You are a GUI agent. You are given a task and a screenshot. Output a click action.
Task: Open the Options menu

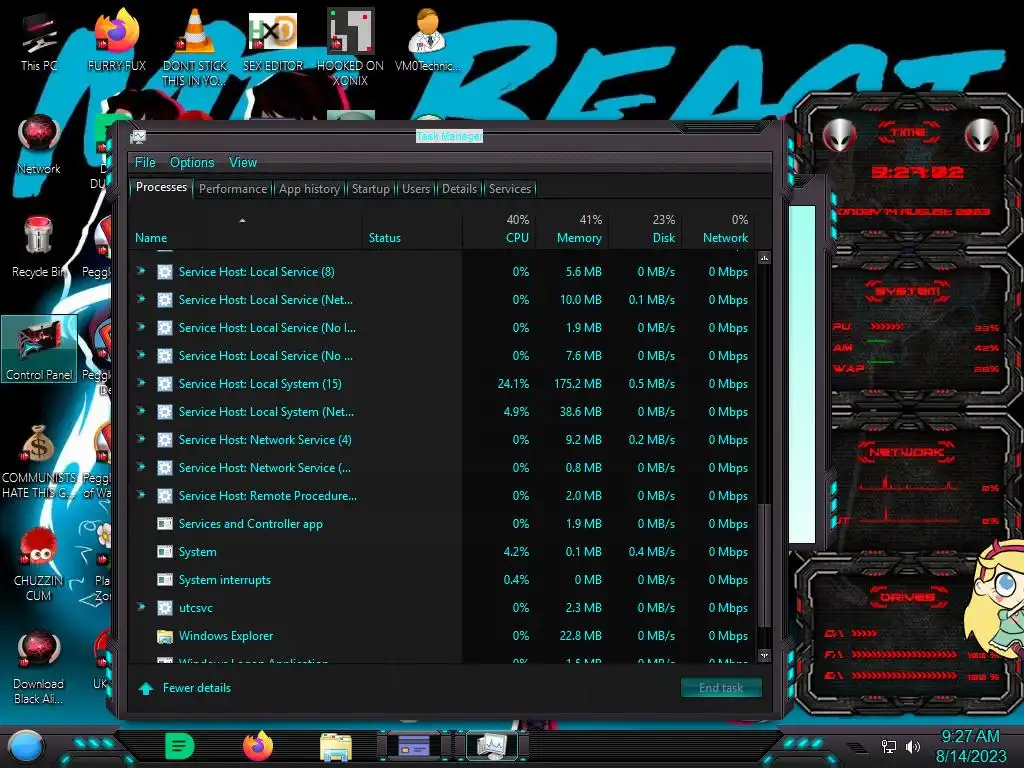pos(192,162)
